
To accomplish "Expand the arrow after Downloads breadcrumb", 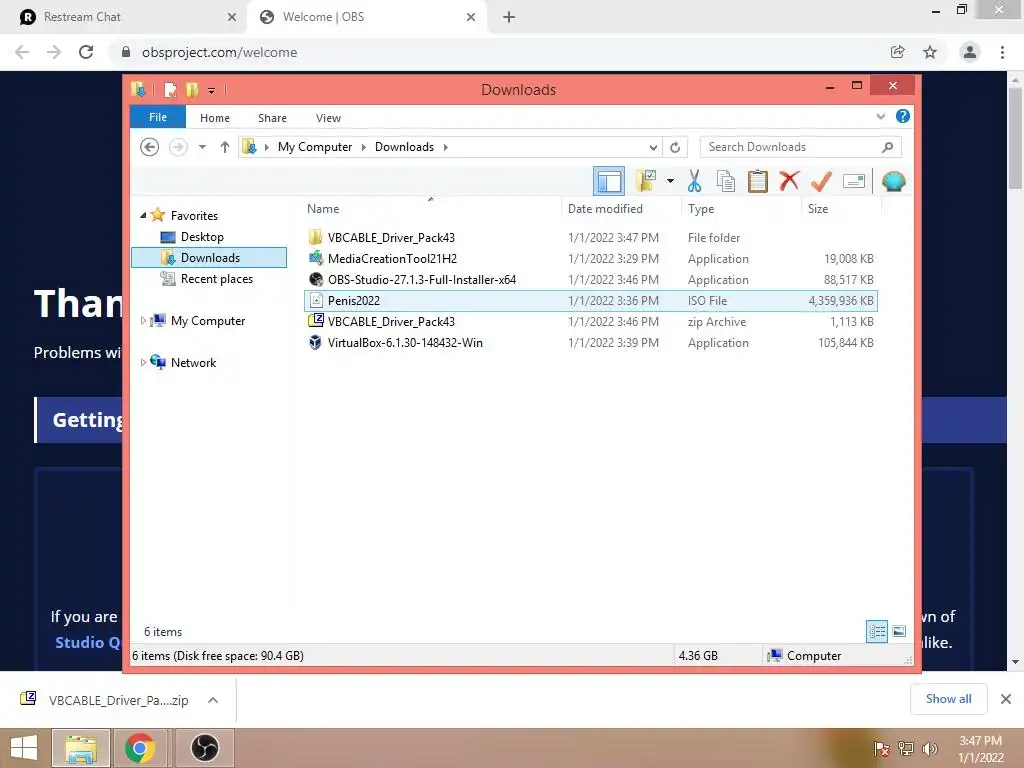I will tap(445, 147).
